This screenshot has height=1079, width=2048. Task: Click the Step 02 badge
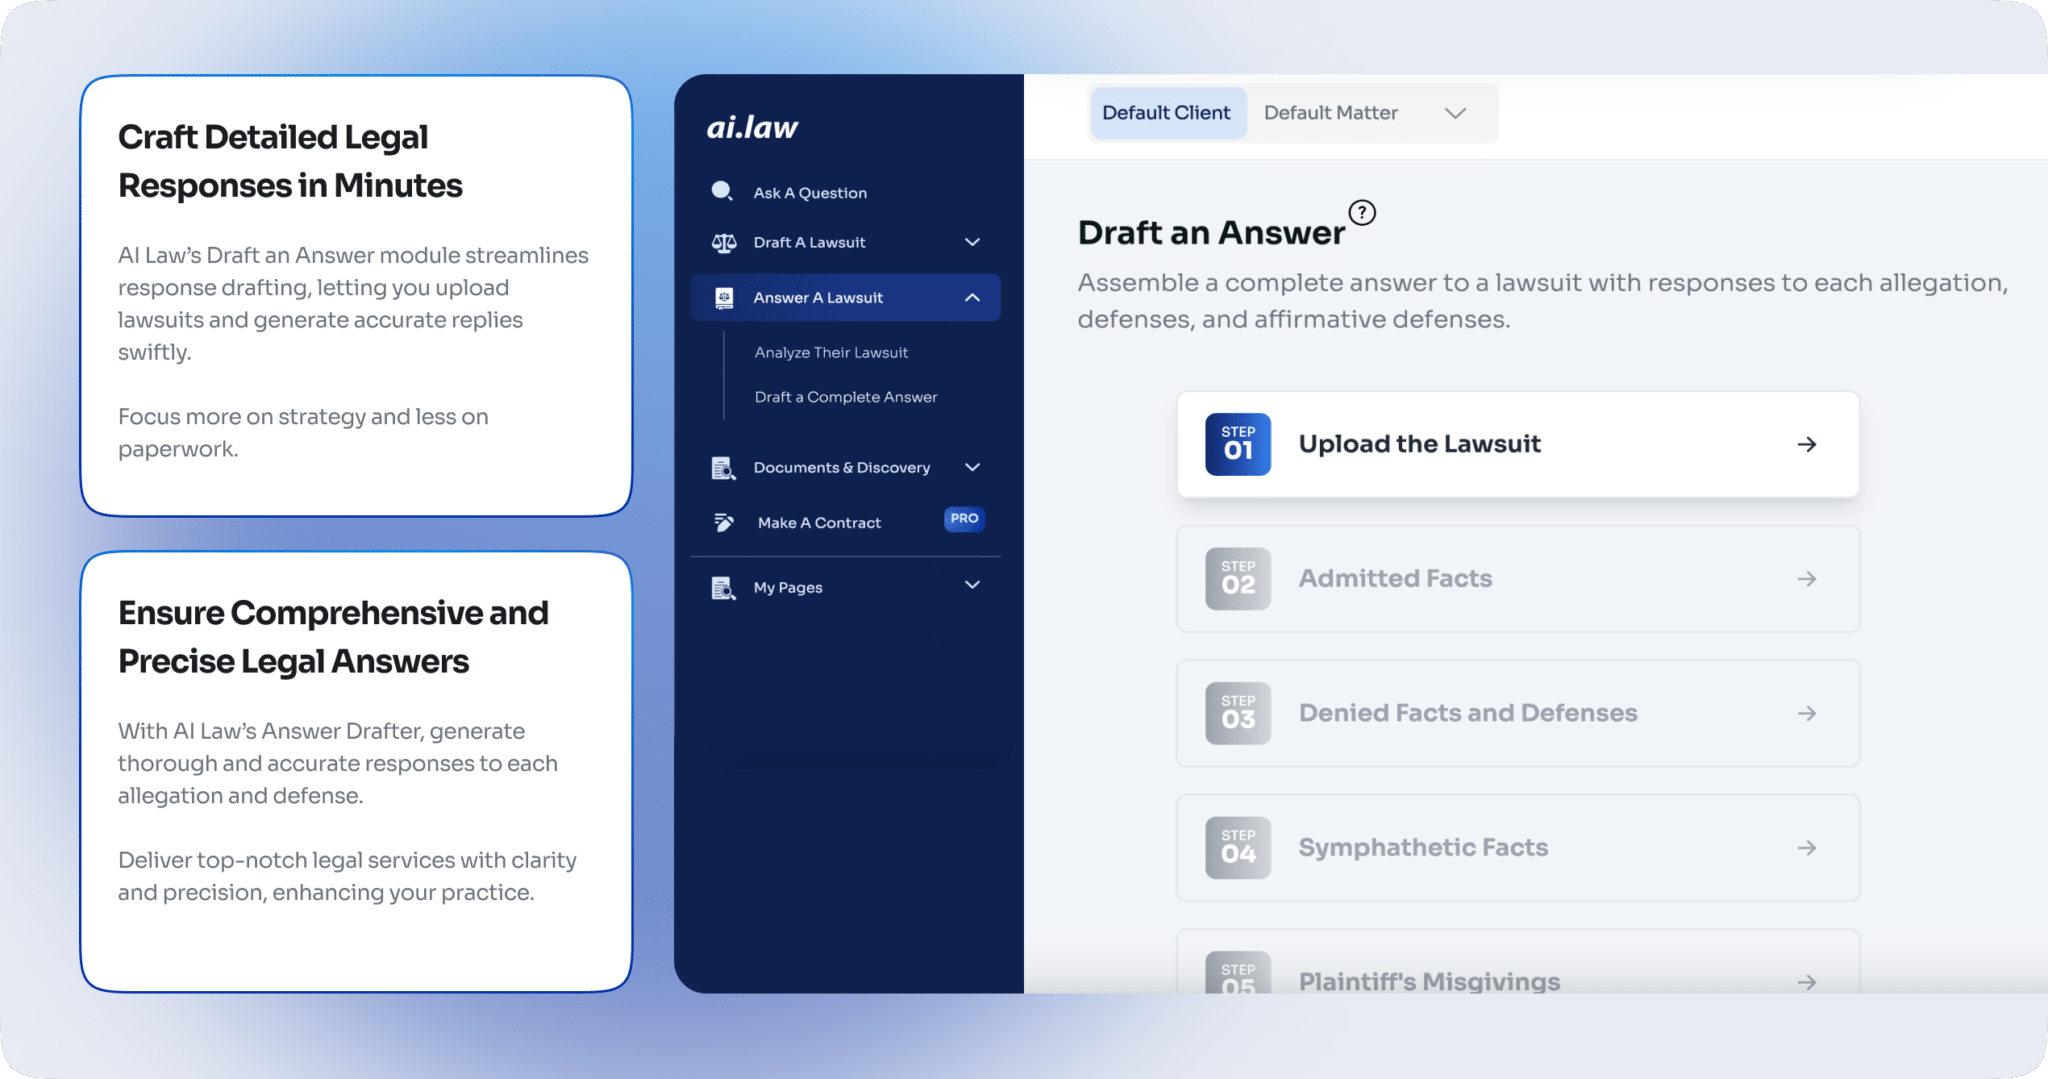[1238, 579]
